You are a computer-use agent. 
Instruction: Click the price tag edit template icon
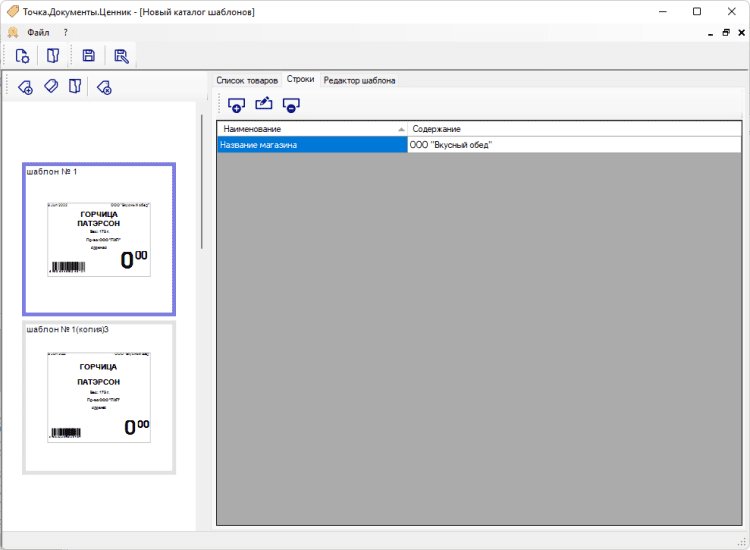pyautogui.click(x=51, y=87)
